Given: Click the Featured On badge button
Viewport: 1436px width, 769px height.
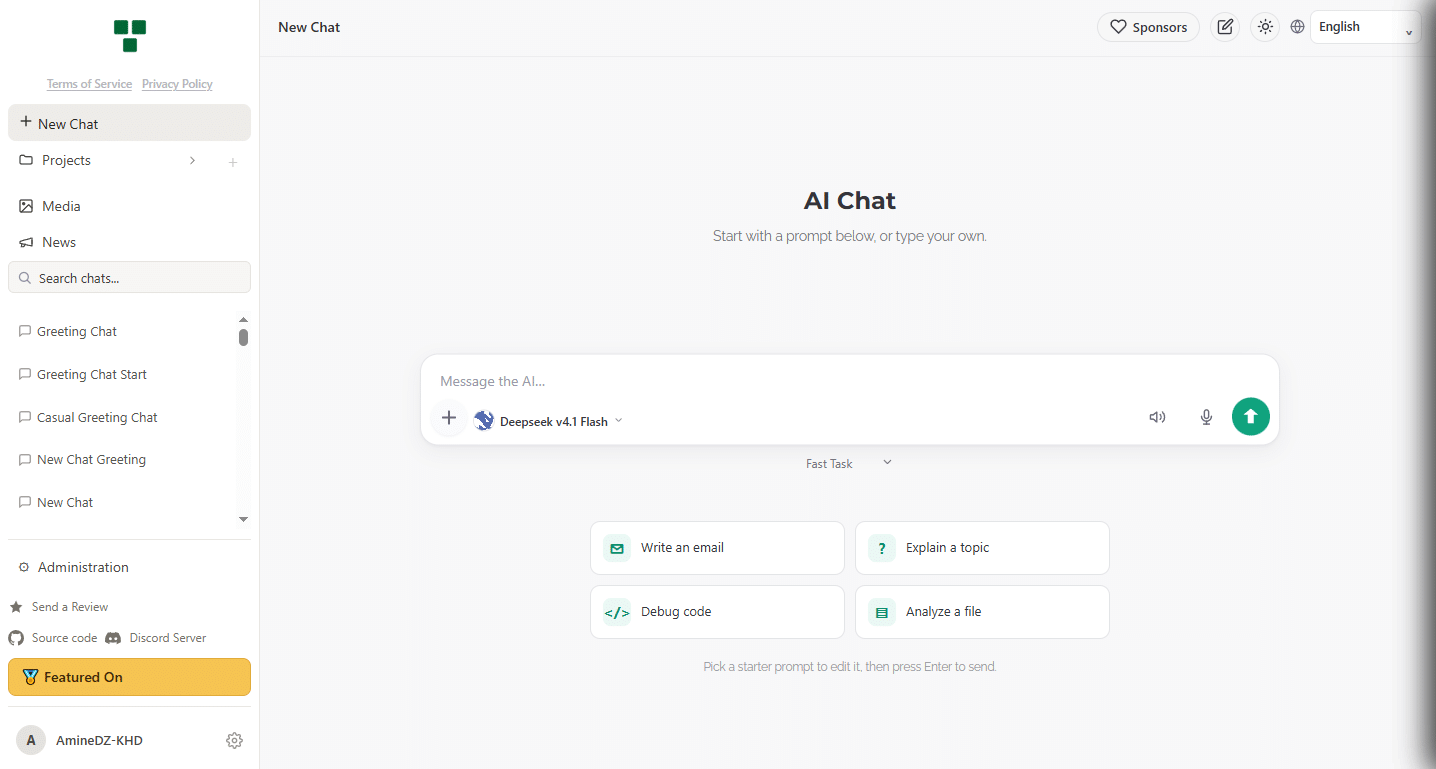Looking at the screenshot, I should pyautogui.click(x=129, y=677).
